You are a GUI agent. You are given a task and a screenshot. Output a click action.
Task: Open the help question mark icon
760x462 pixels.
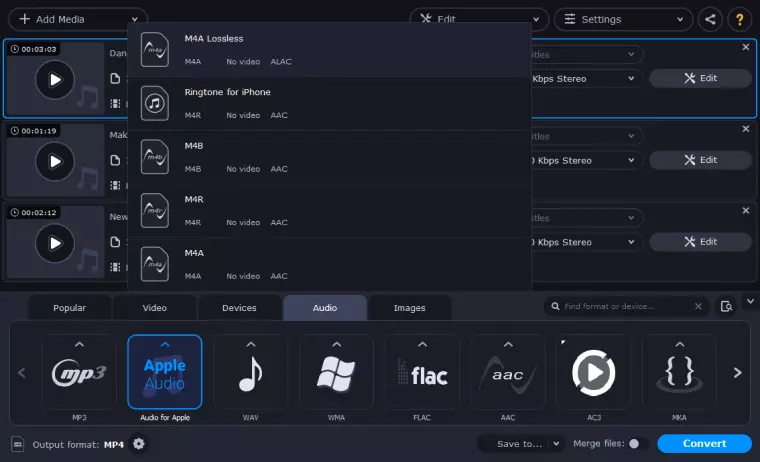click(x=740, y=19)
